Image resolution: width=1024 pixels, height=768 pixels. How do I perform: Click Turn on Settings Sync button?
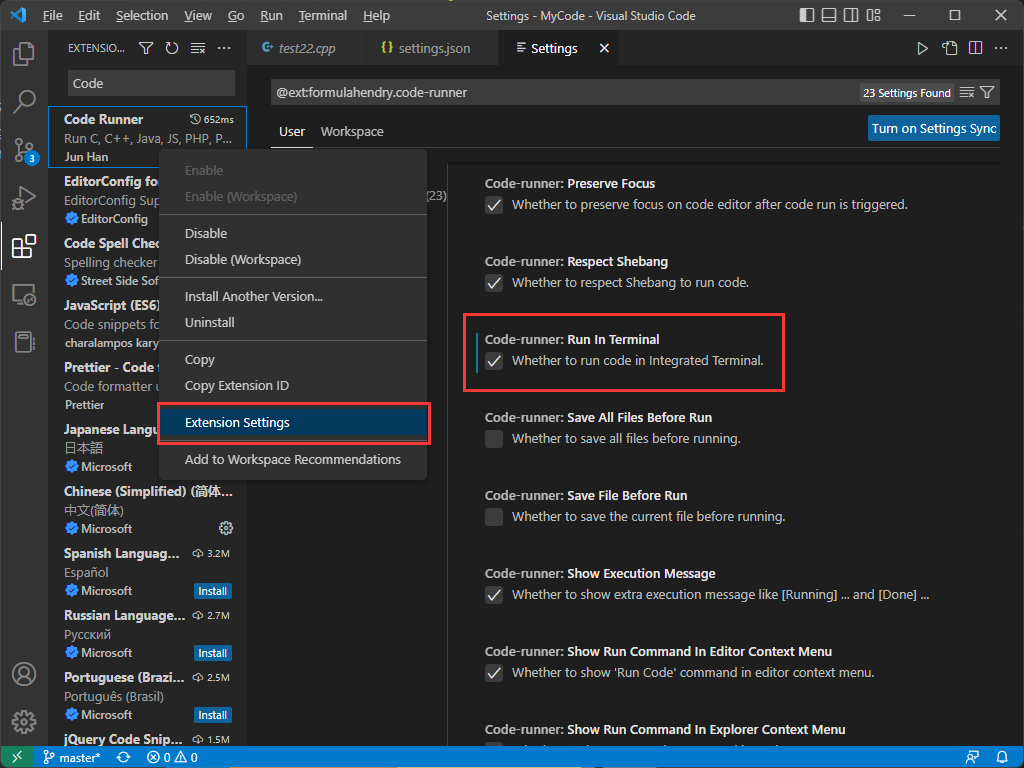[934, 129]
